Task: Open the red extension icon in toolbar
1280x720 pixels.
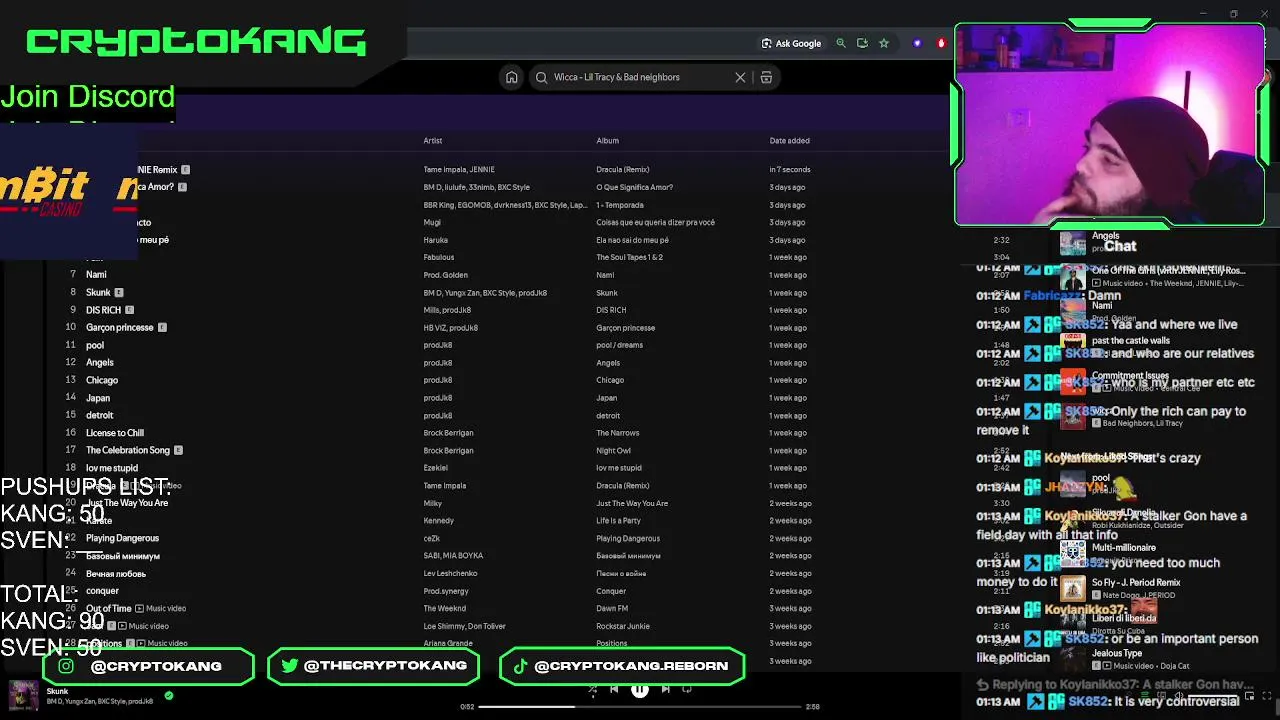Action: tap(941, 43)
